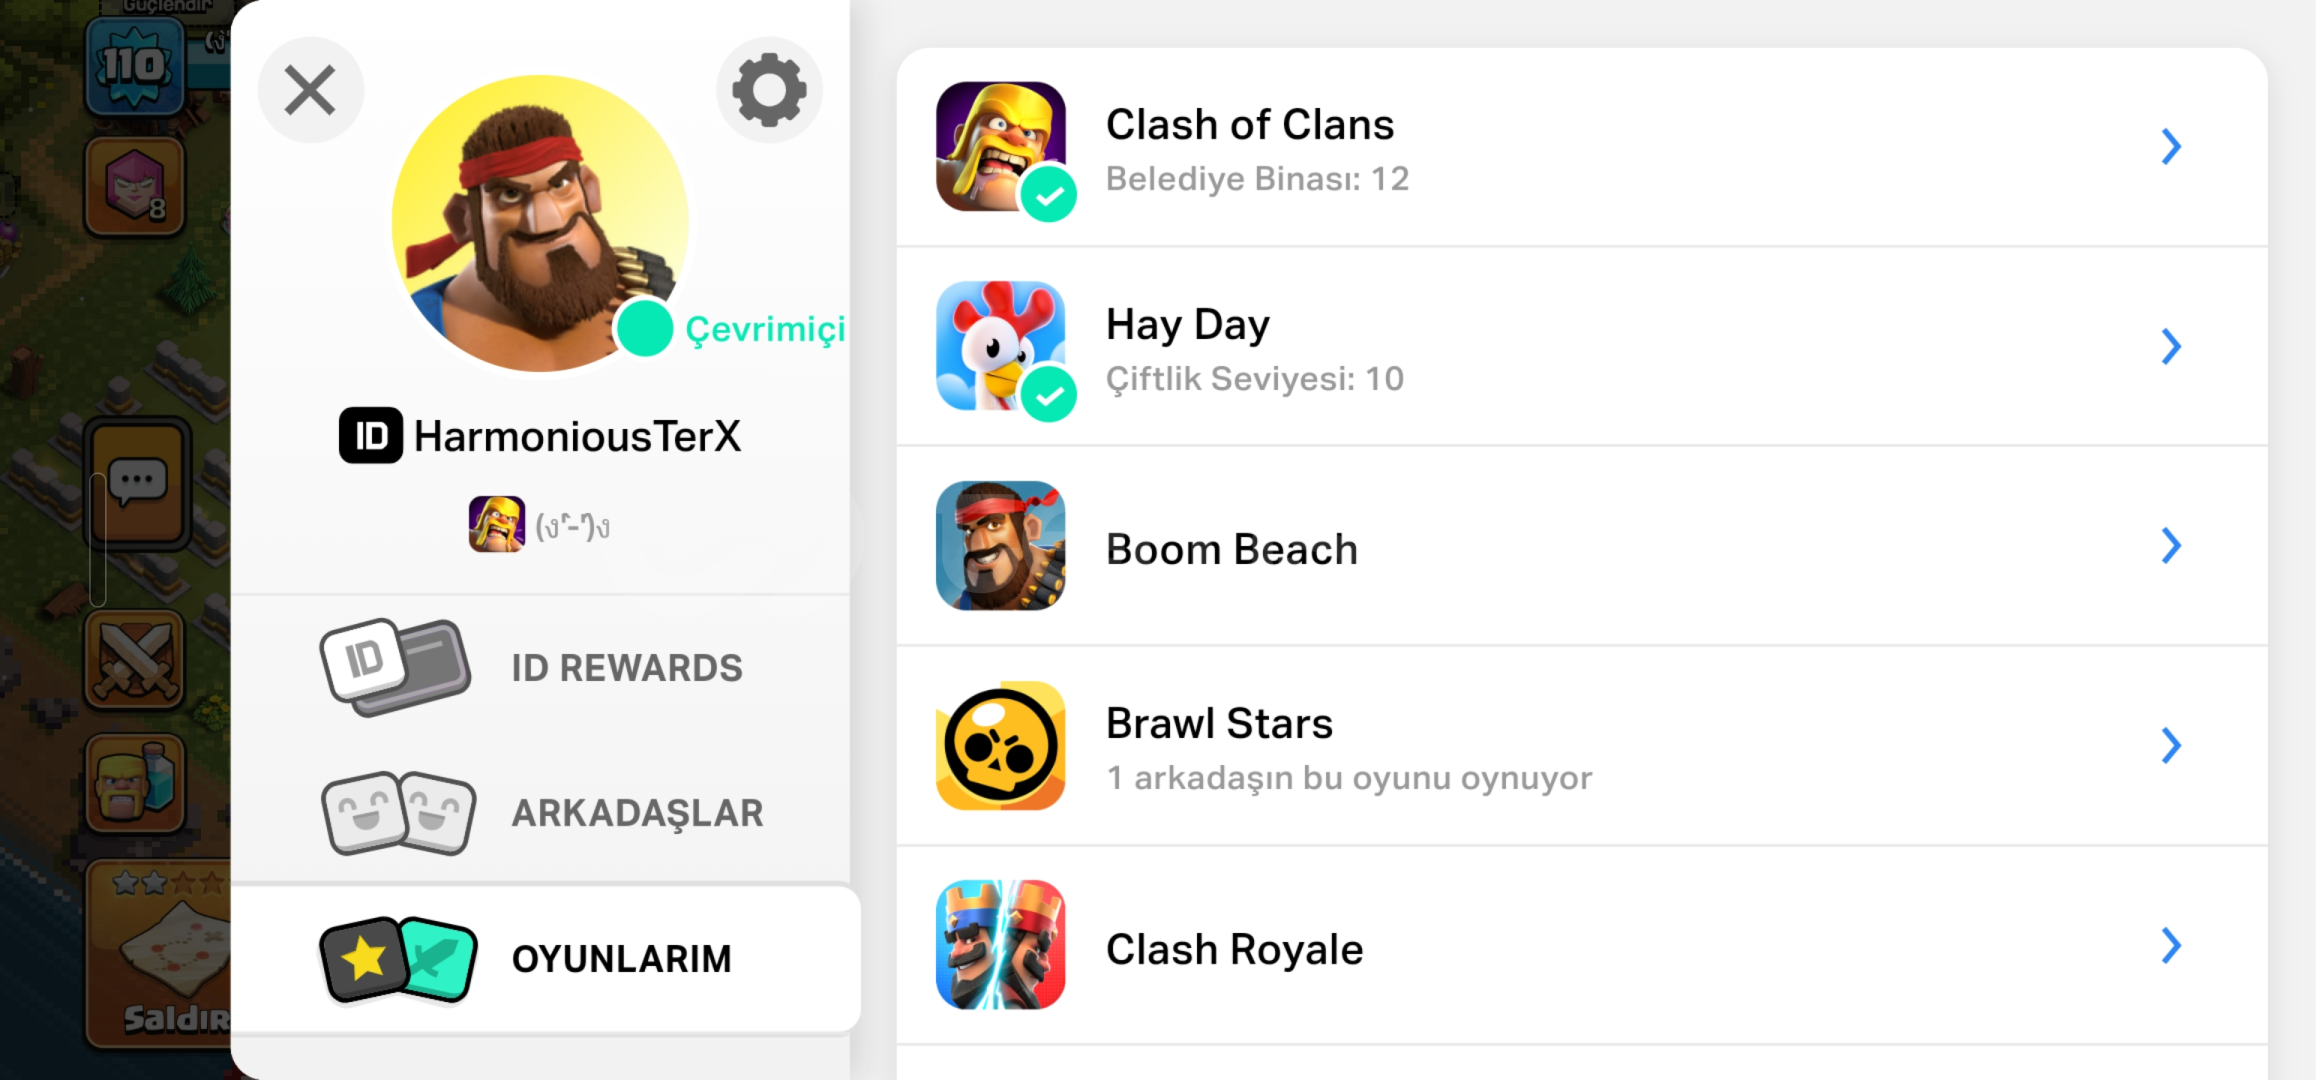The image size is (2316, 1080).
Task: Click the HarmoniousTerX username
Action: [x=576, y=436]
